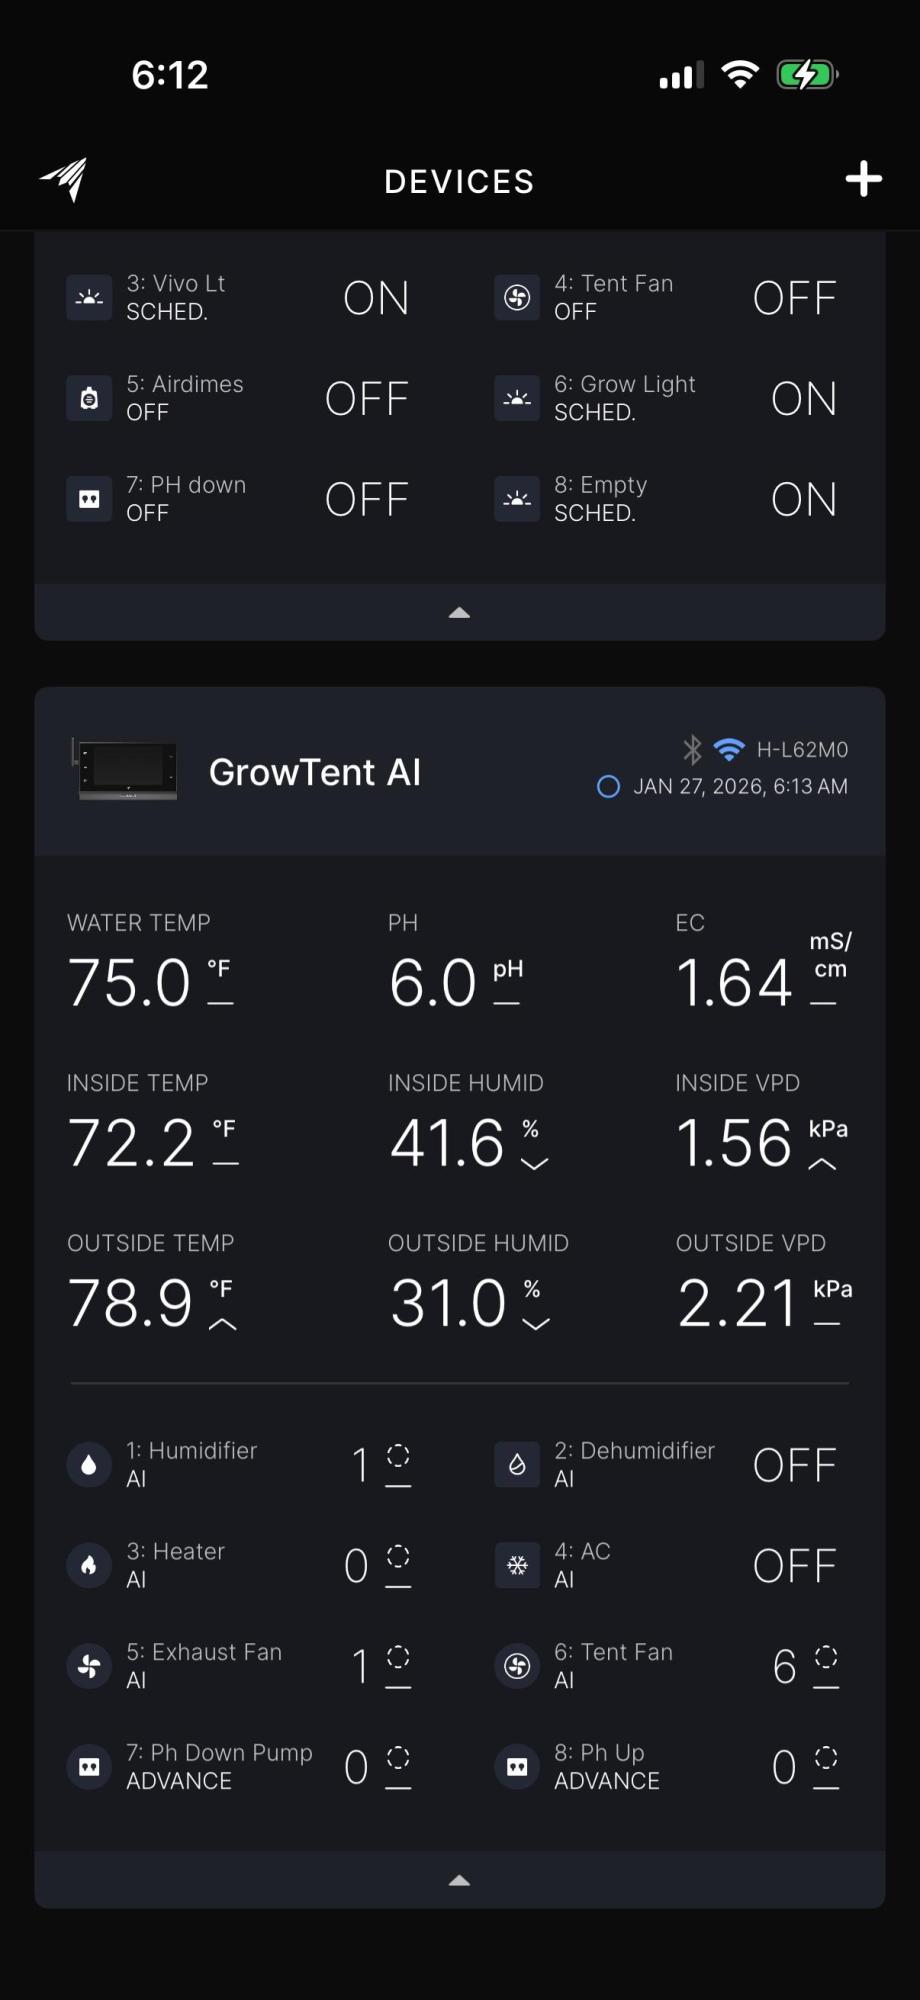Tap the Dehumidifier port icon
920x2000 pixels.
point(517,1465)
